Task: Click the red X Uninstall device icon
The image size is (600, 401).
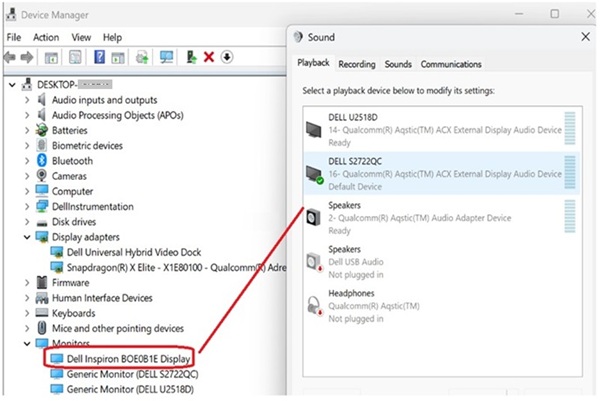Action: tap(209, 57)
